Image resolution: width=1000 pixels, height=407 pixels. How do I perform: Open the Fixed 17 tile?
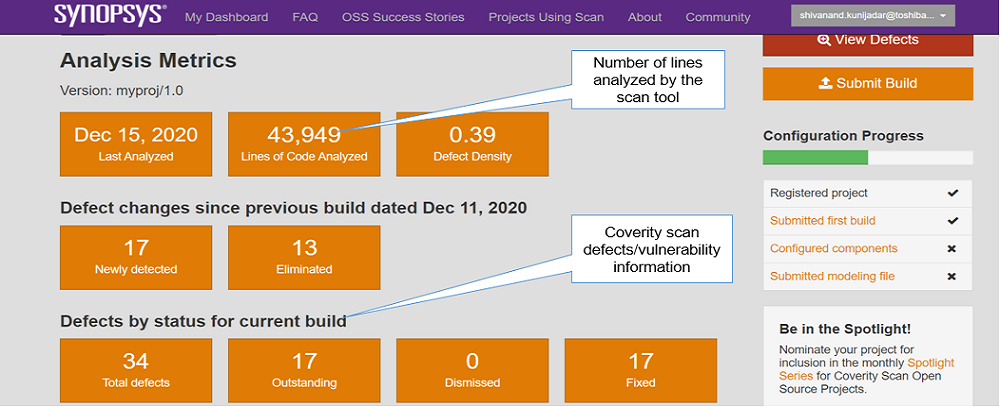(640, 371)
